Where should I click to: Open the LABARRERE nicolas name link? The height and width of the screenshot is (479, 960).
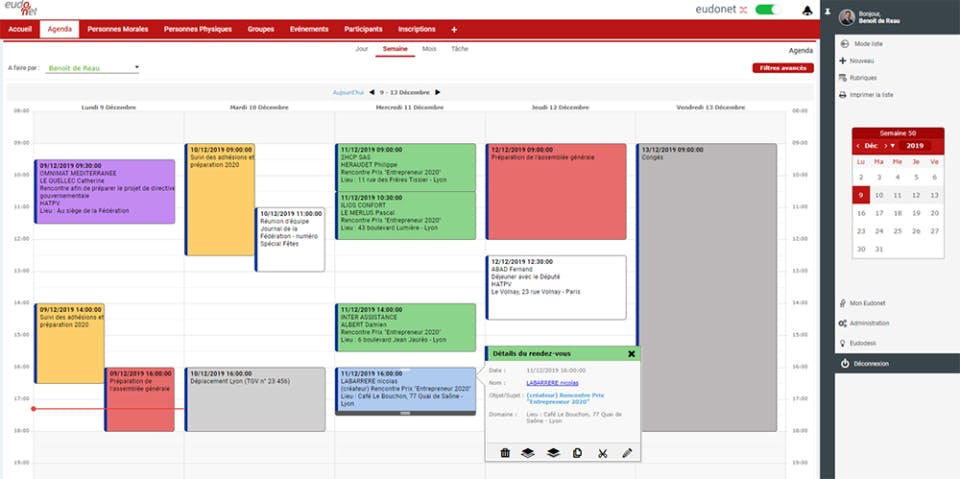coord(552,383)
